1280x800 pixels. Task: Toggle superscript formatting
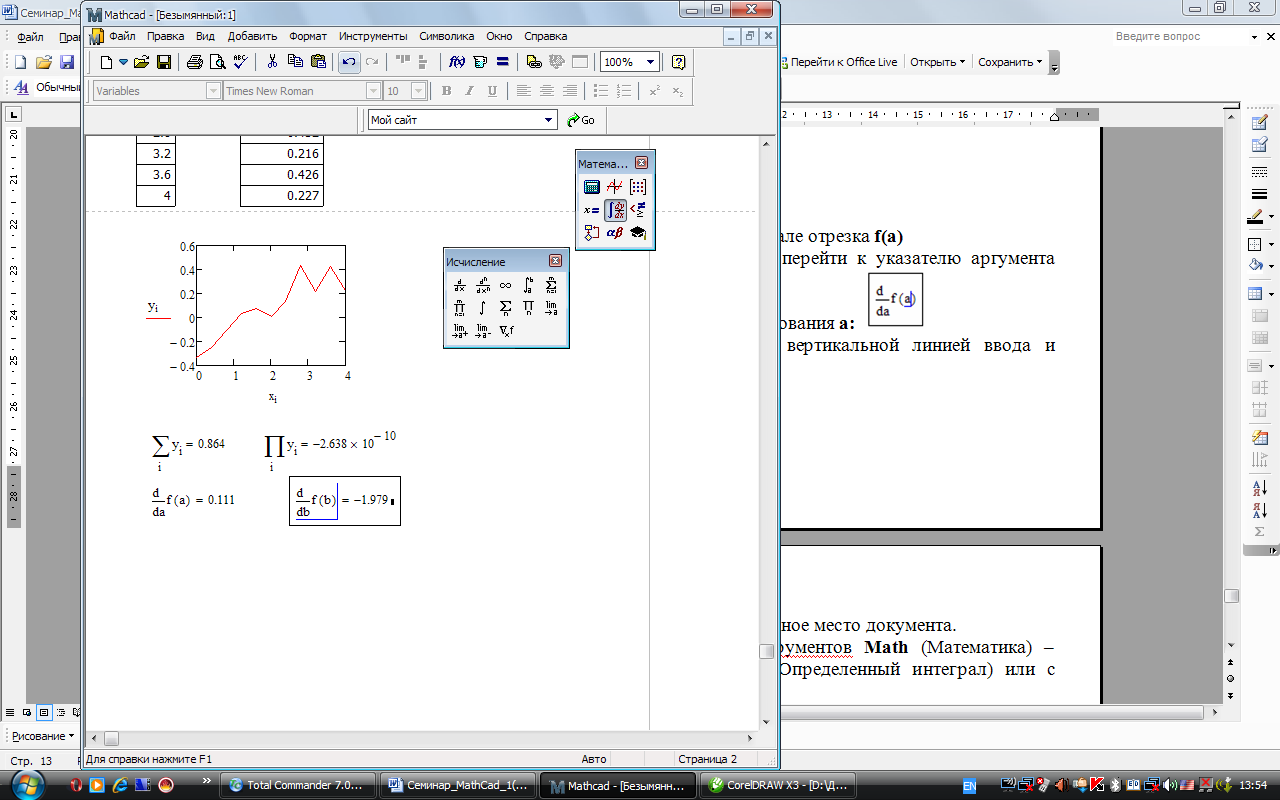coord(655,91)
